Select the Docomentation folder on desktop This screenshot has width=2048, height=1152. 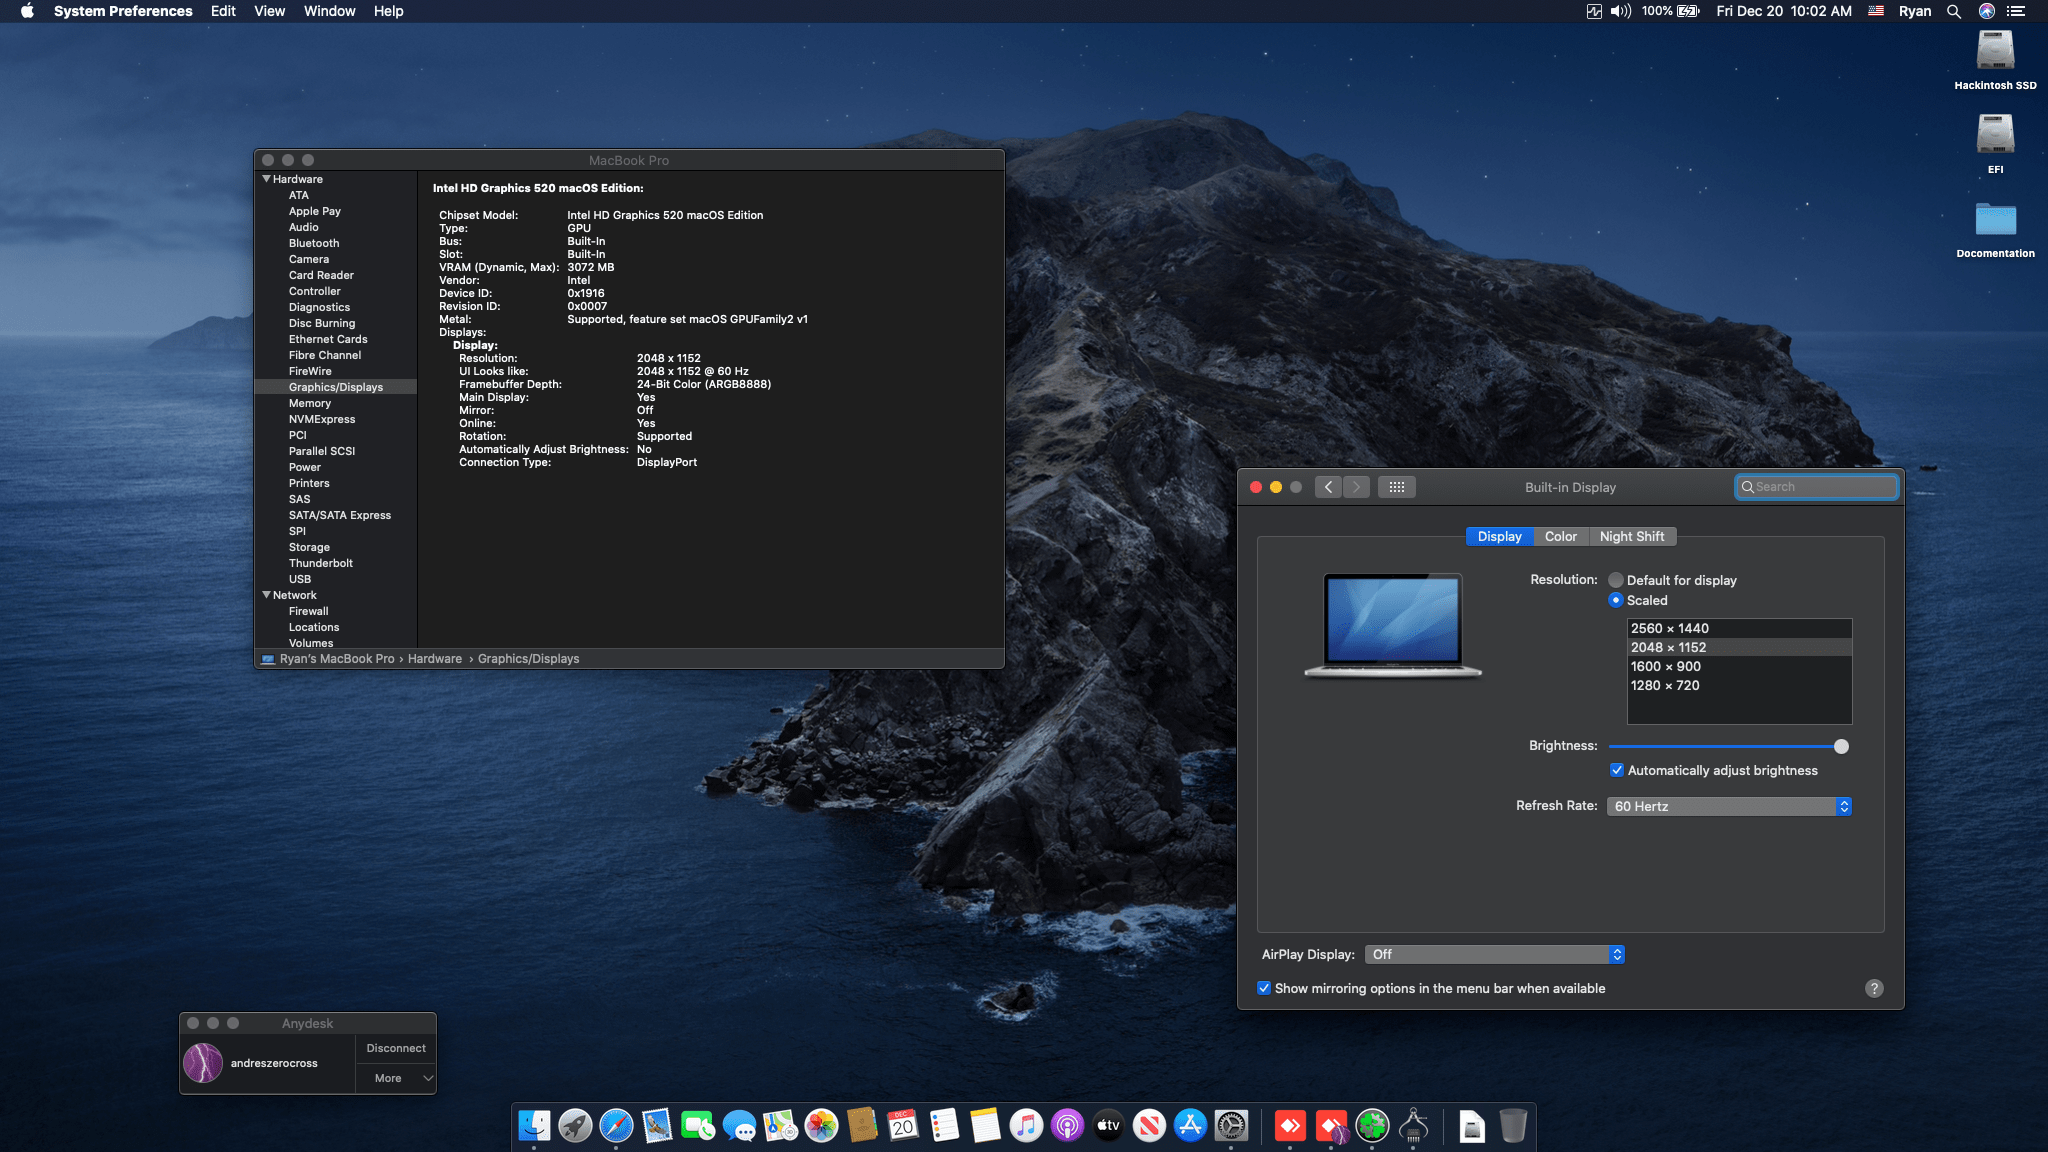pos(1995,229)
